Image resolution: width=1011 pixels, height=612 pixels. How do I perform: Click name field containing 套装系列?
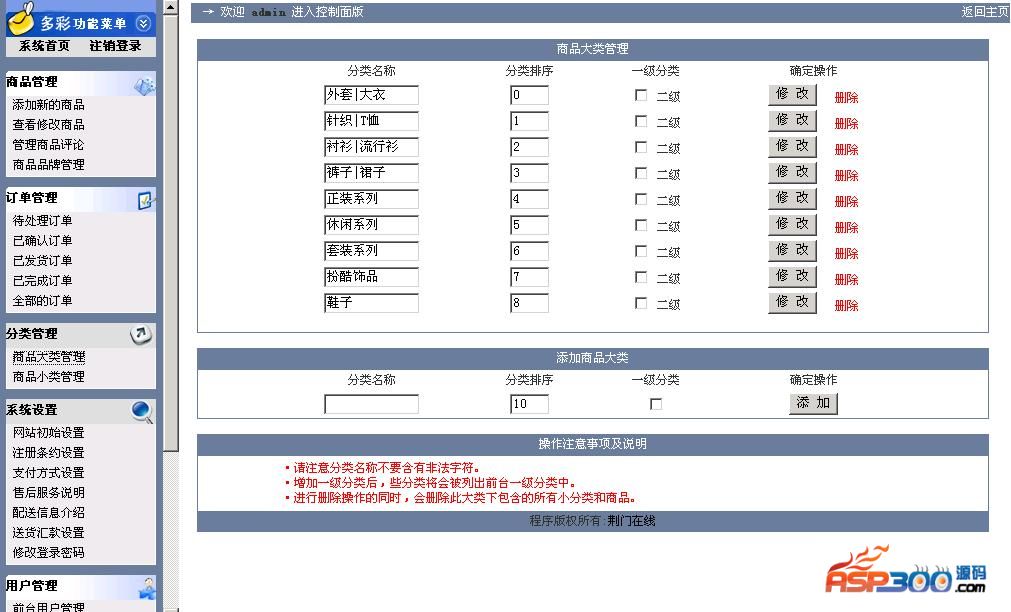(371, 251)
